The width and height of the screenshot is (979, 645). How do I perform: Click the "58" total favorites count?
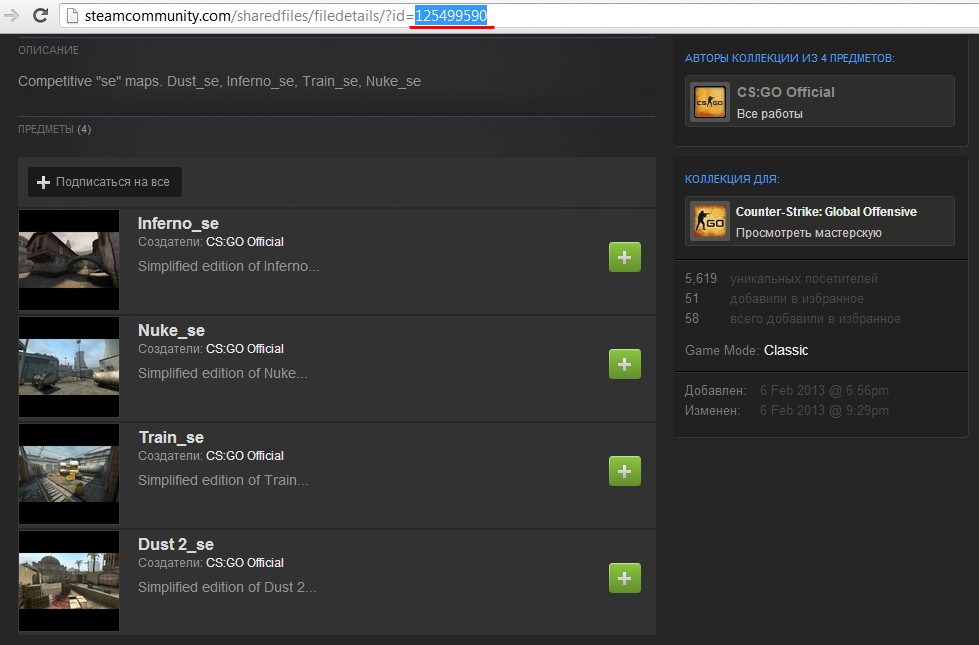(x=691, y=318)
